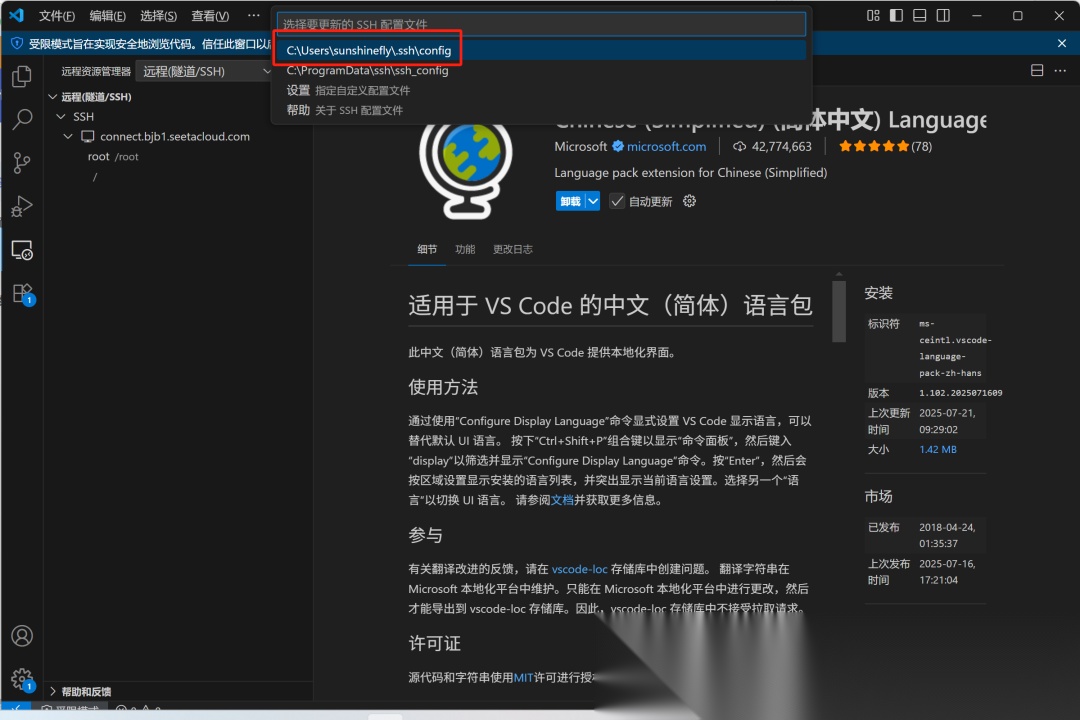Click SSH config file search input
Viewport: 1080px width, 720px height.
click(x=541, y=24)
